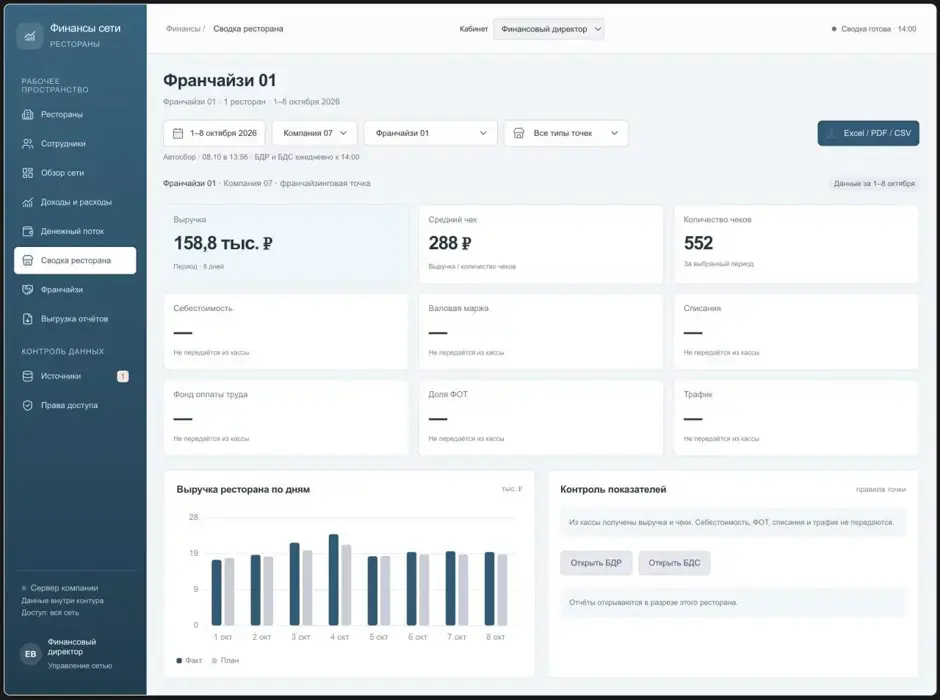Open the Доходы и расходы section

[x=75, y=202]
